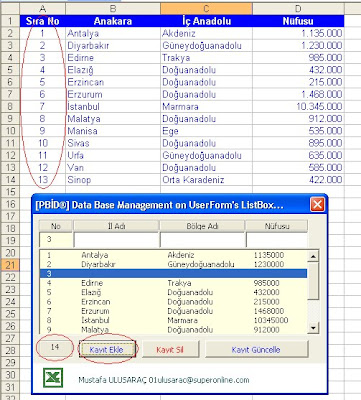This screenshot has width=361, height=400.
Task: Click the listbox scroll down arrow
Action: 313,328
